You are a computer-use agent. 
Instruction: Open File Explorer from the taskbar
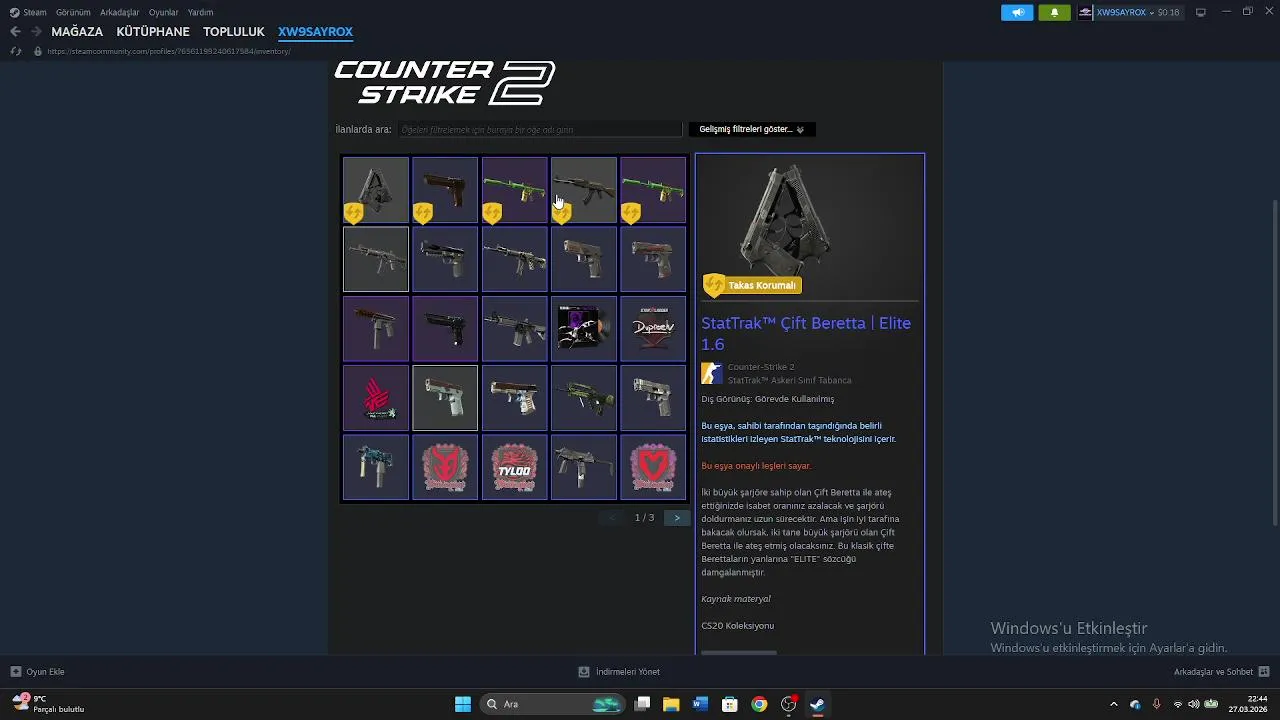671,704
